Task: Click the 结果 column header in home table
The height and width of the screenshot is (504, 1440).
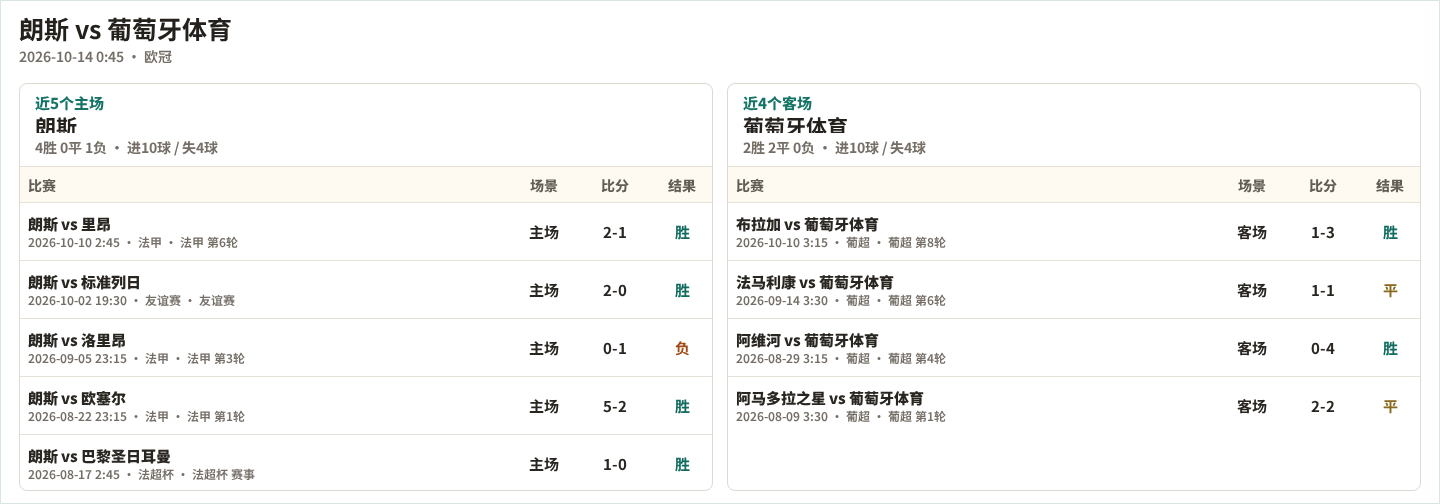Action: click(x=682, y=185)
